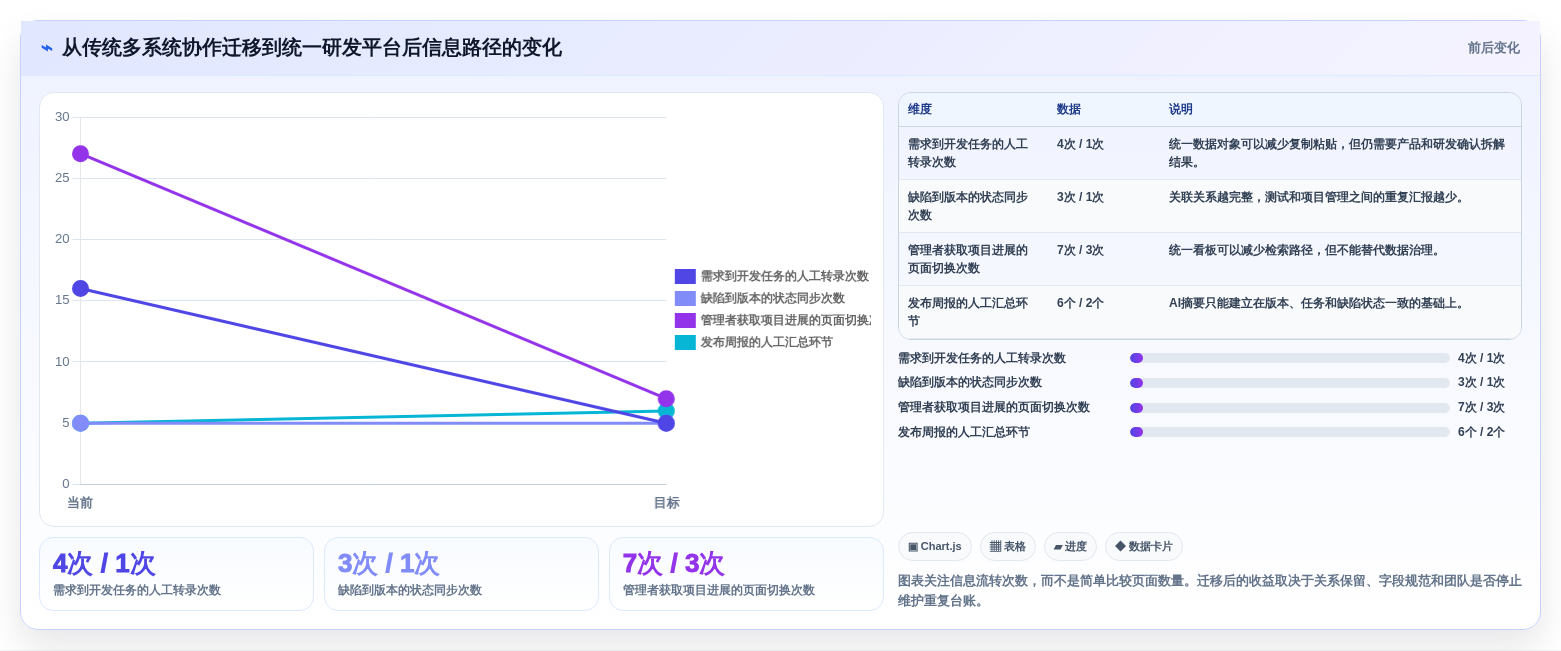Click legend label 需求到开发任务的人工转录次数
The image size is (1561, 651).
pyautogui.click(x=784, y=276)
